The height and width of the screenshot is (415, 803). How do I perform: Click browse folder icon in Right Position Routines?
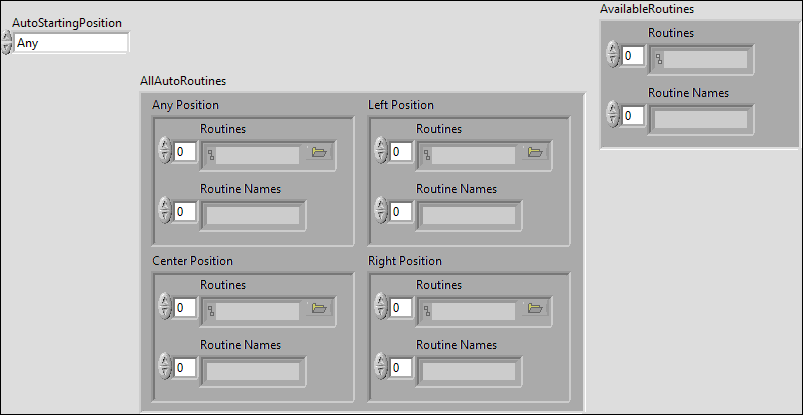pyautogui.click(x=535, y=308)
